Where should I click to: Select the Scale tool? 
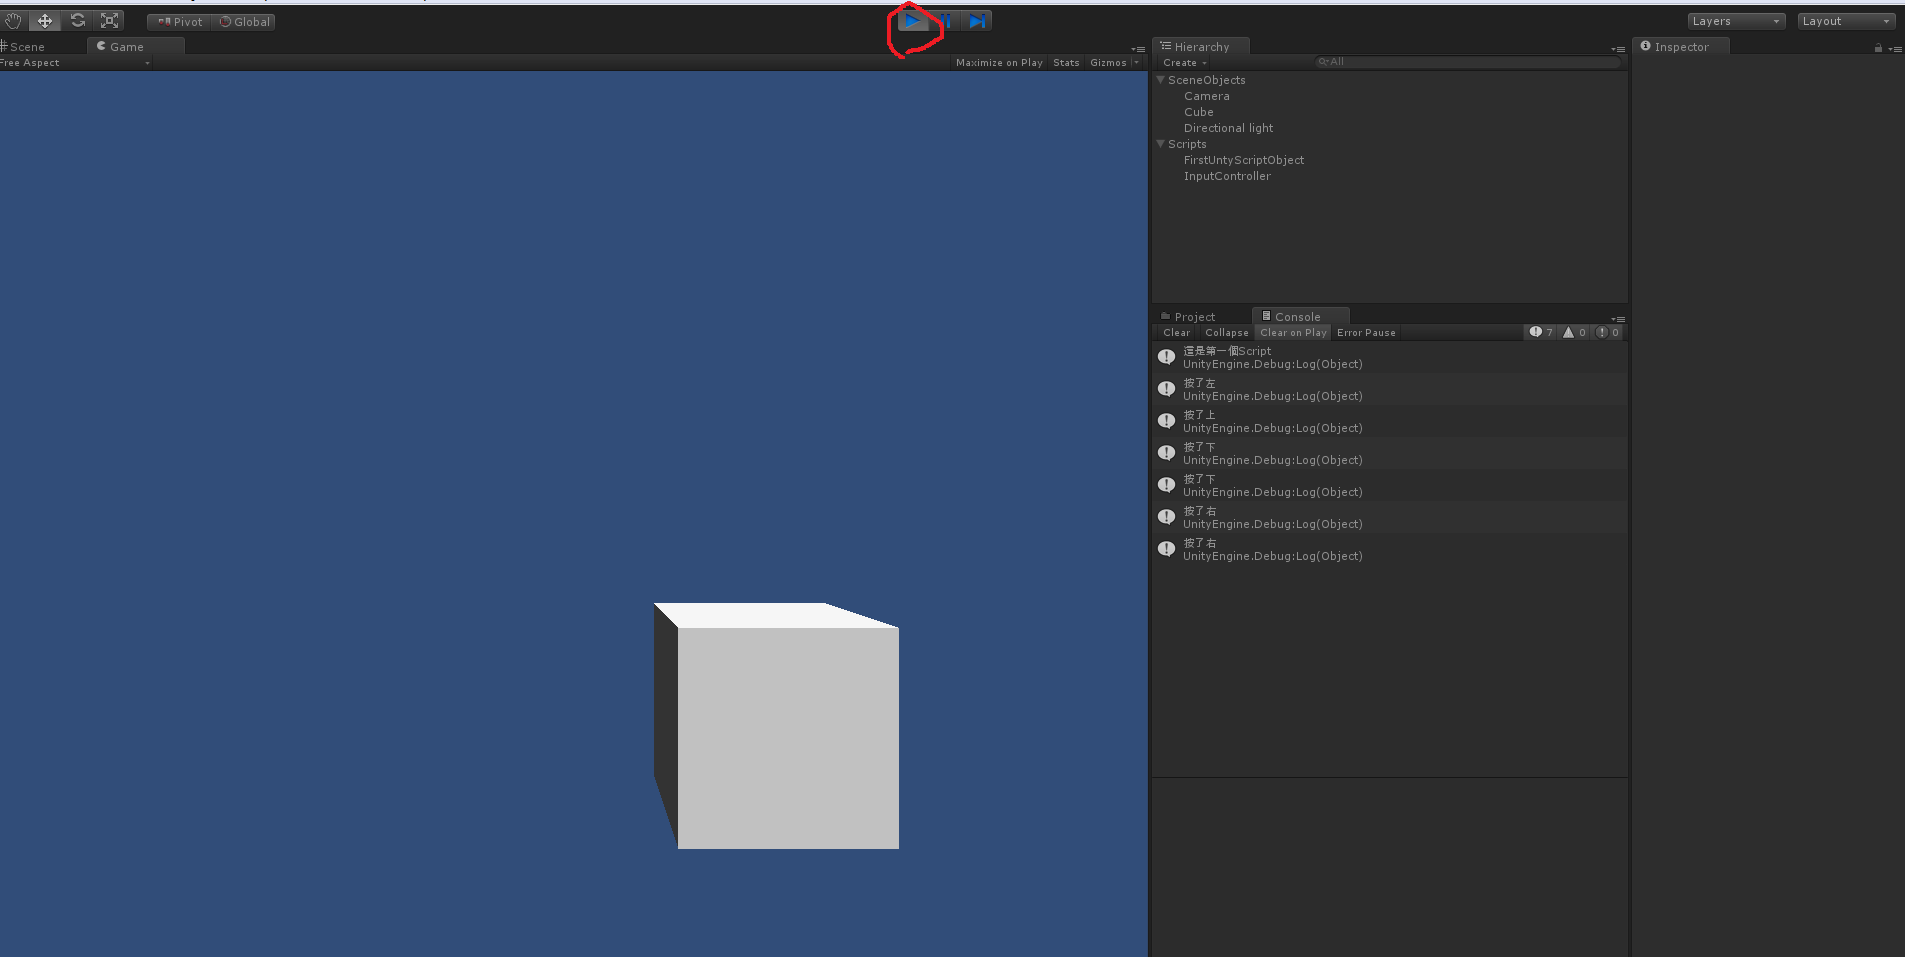pyautogui.click(x=109, y=20)
